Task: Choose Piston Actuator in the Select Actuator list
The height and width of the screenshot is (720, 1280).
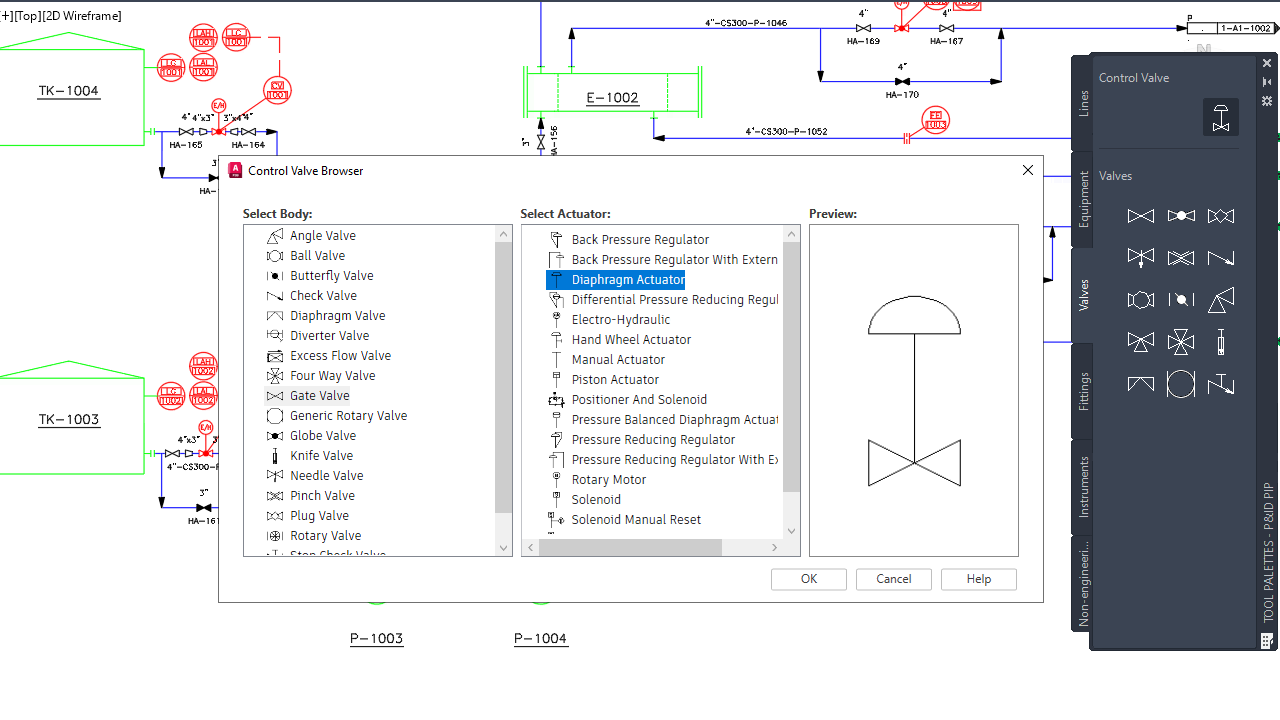Action: click(x=615, y=379)
